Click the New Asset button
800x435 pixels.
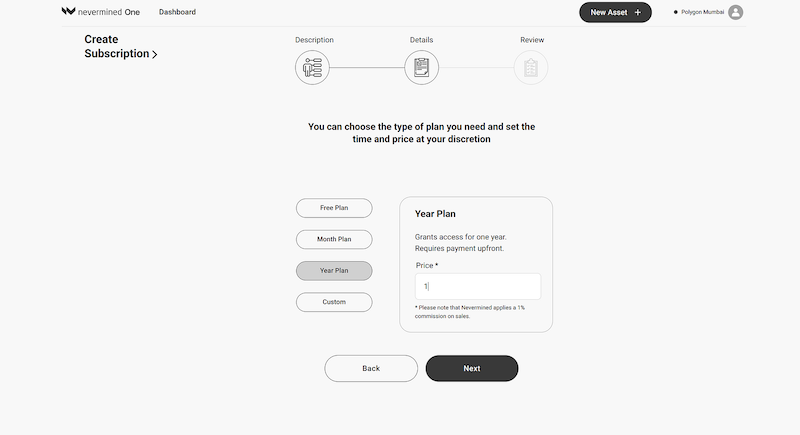tap(615, 12)
